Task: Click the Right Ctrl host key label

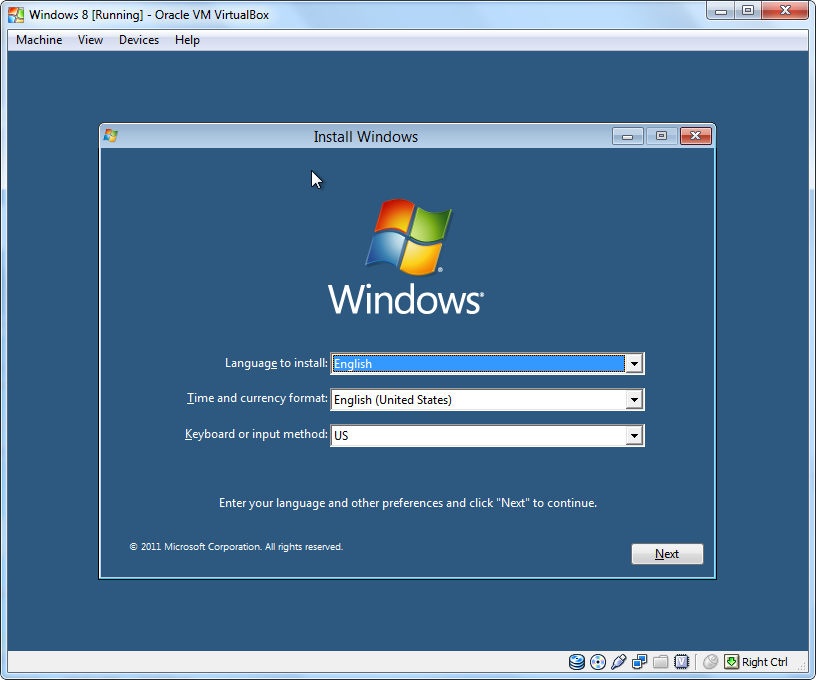Action: click(x=764, y=662)
